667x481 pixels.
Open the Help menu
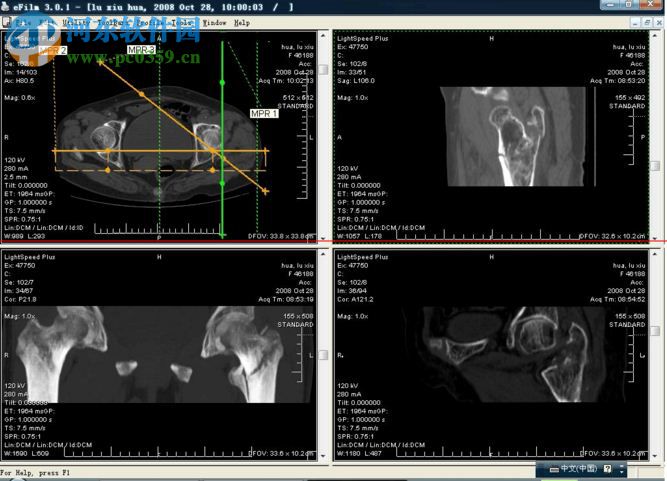242,23
